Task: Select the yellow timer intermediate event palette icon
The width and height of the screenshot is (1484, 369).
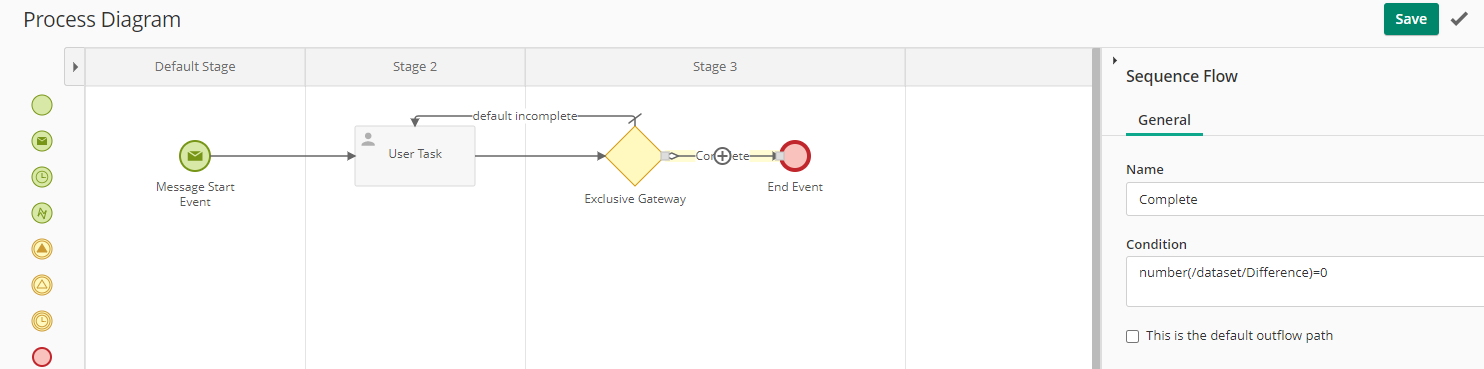Action: pyautogui.click(x=42, y=321)
